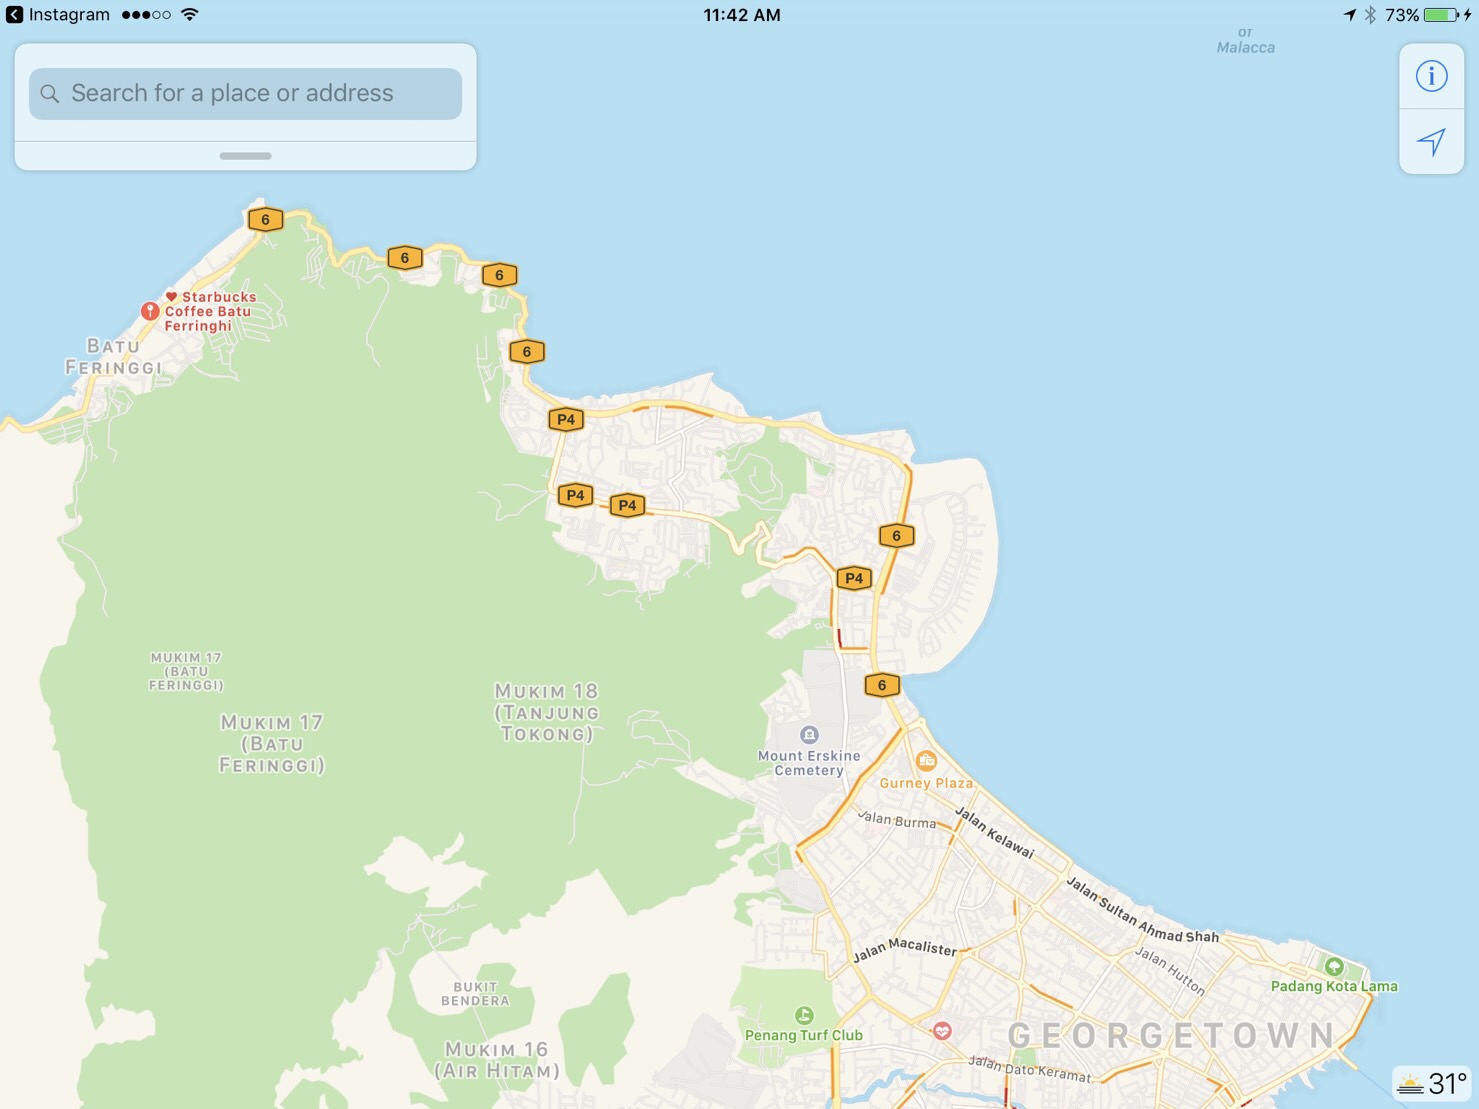Tap the hospital marker near Jalan Macalister
The width and height of the screenshot is (1479, 1109).
(942, 1031)
